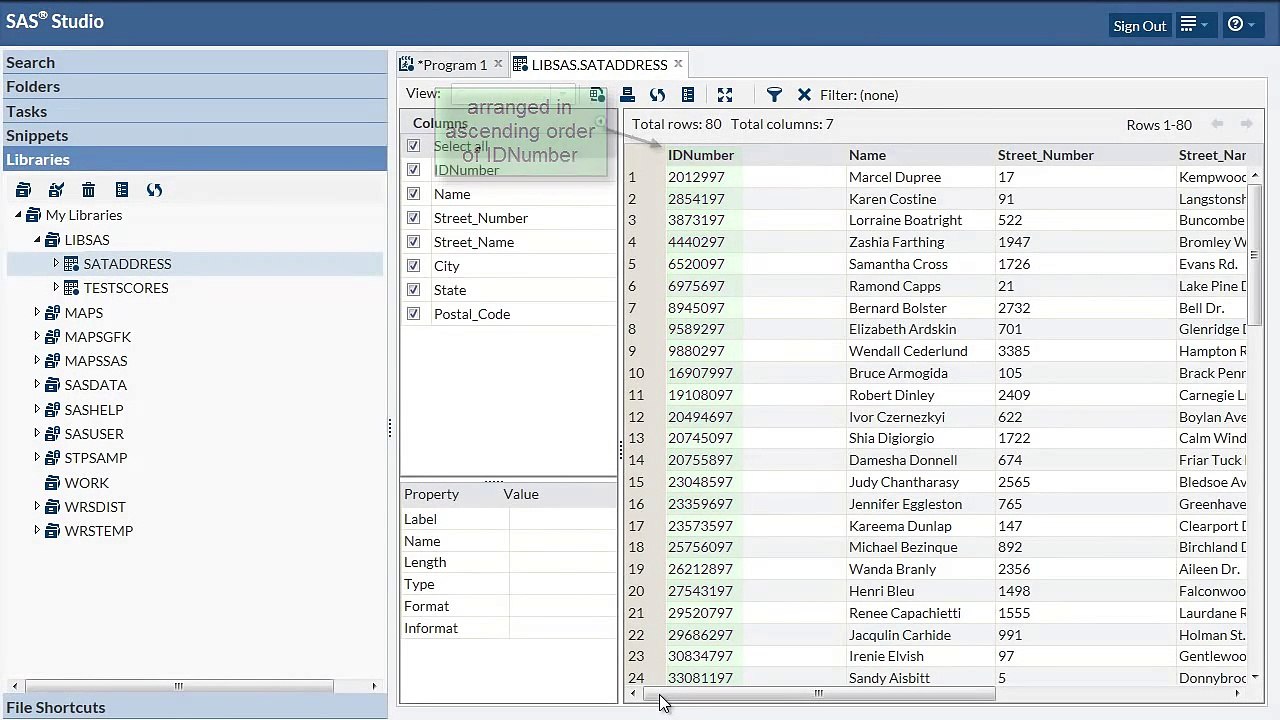The width and height of the screenshot is (1280, 720).
Task: Collapse the LIBSAS library node
Action: click(37, 240)
